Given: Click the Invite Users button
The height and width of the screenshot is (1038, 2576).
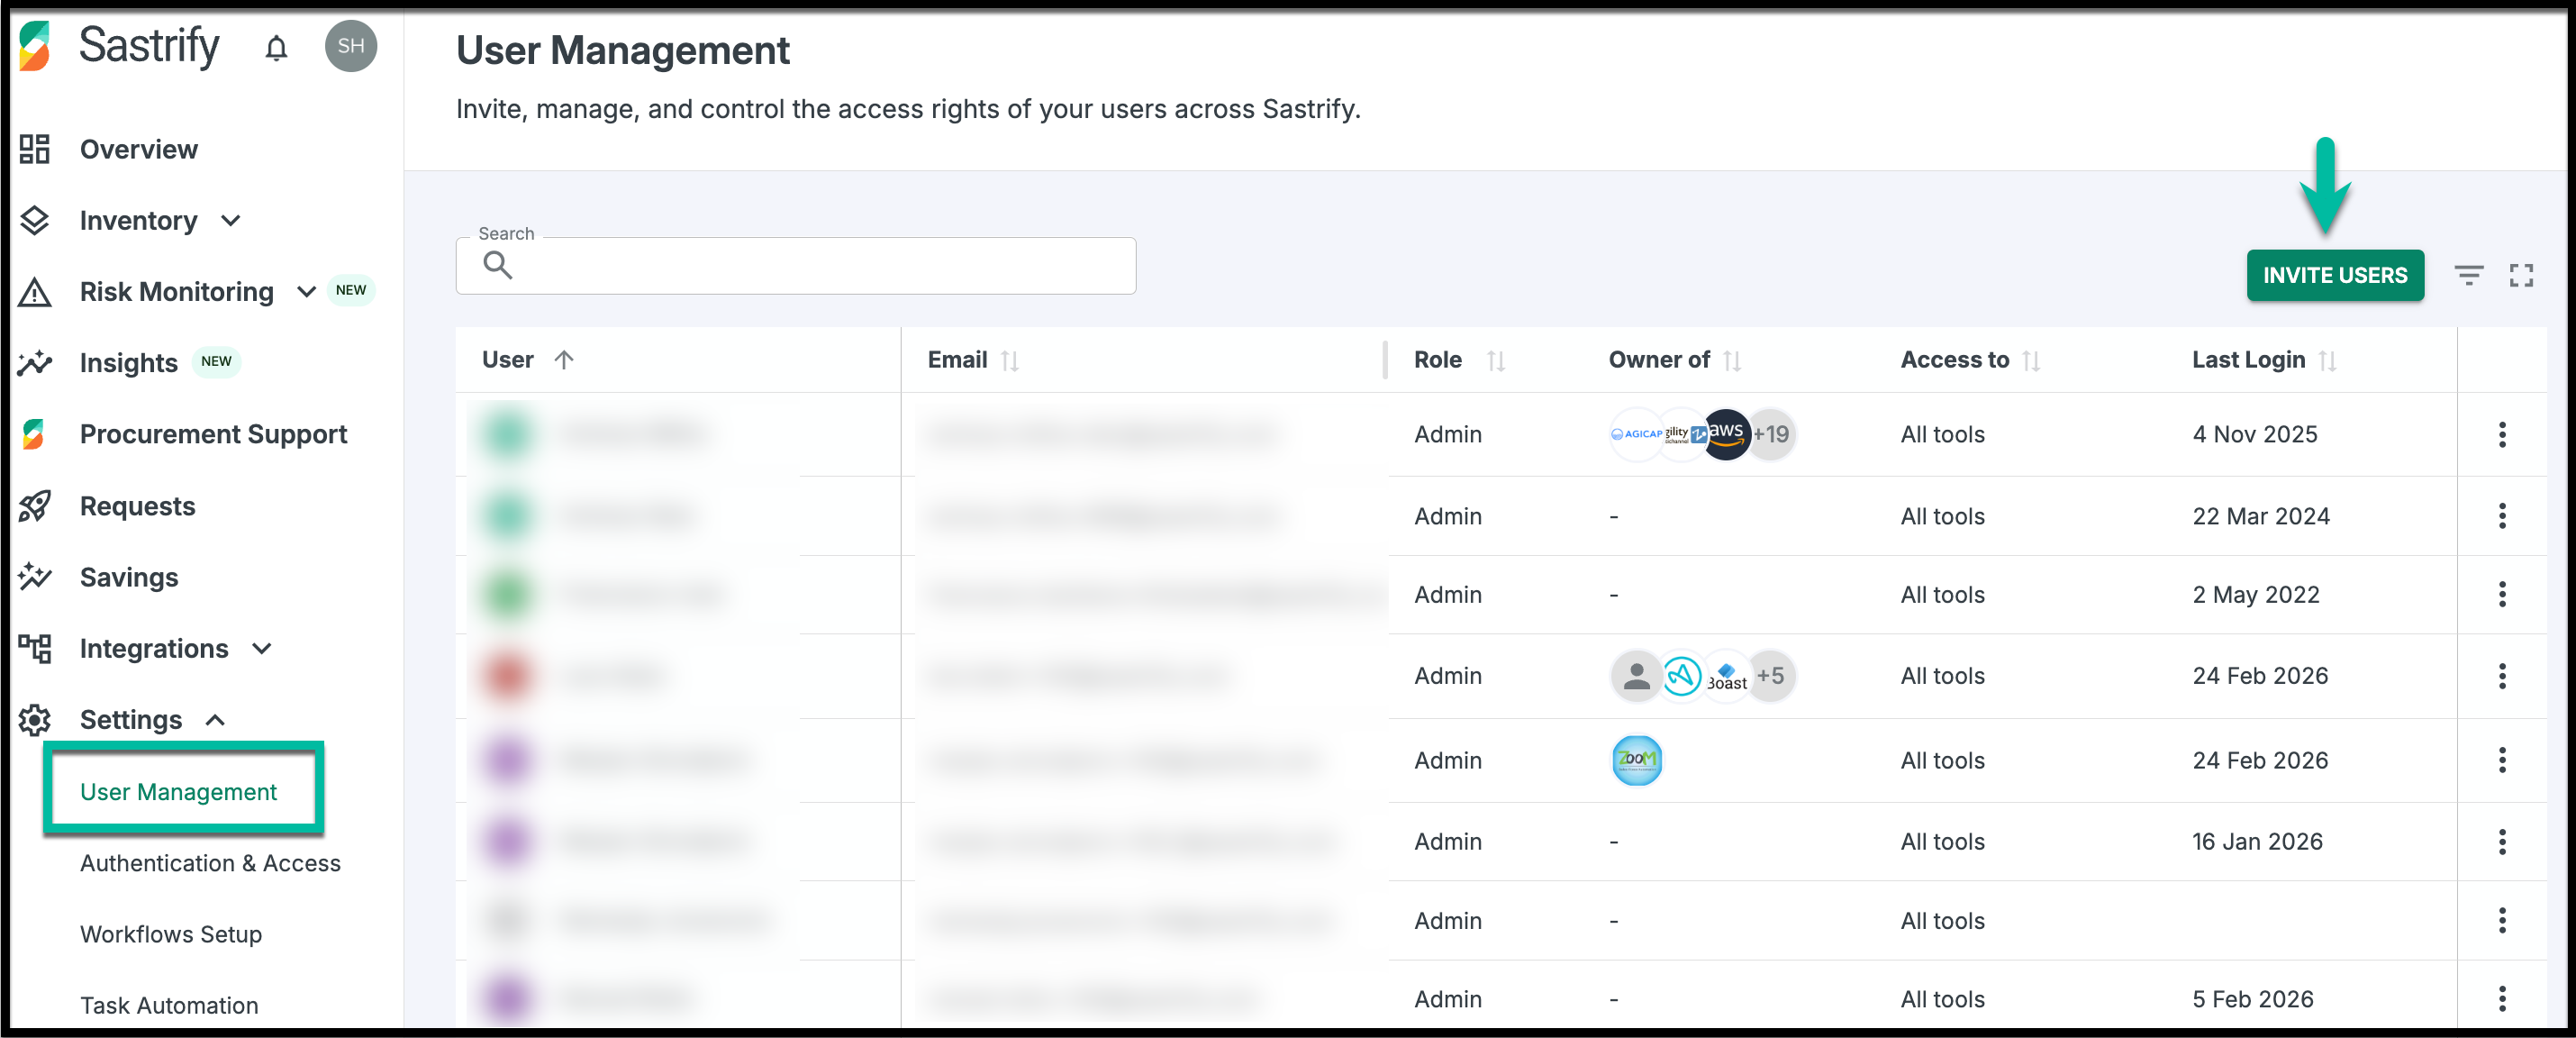Looking at the screenshot, I should (x=2334, y=275).
